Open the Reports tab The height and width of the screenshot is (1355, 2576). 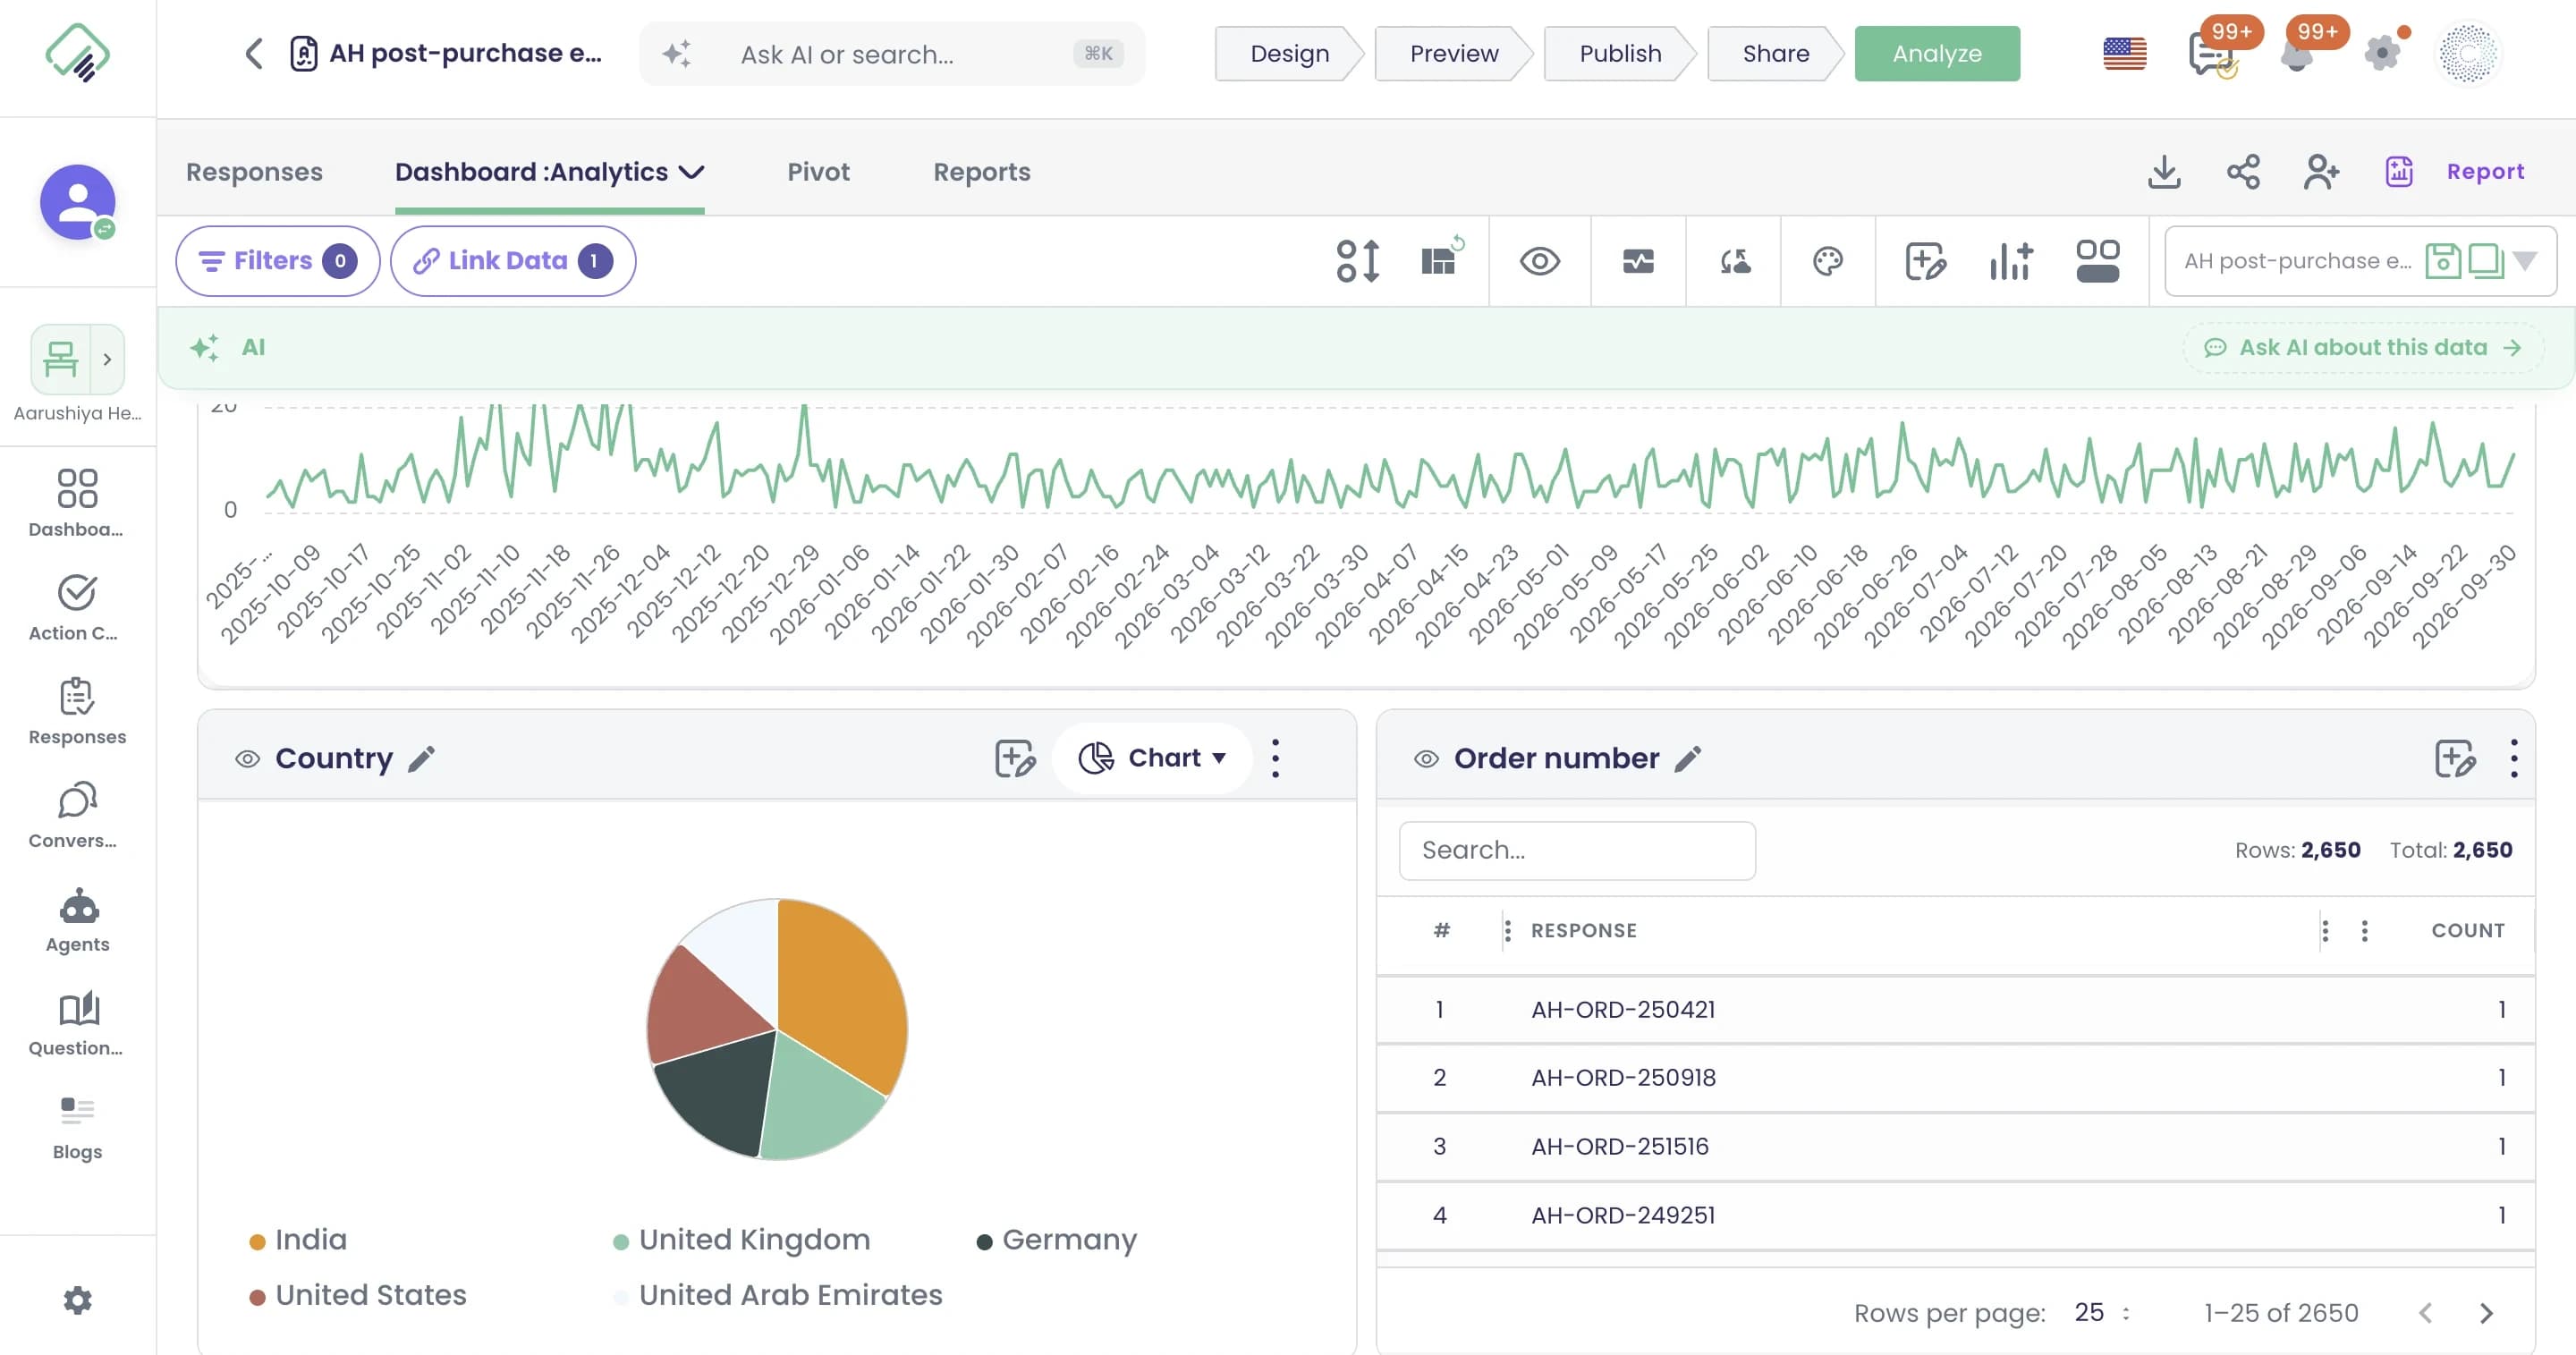click(x=981, y=172)
